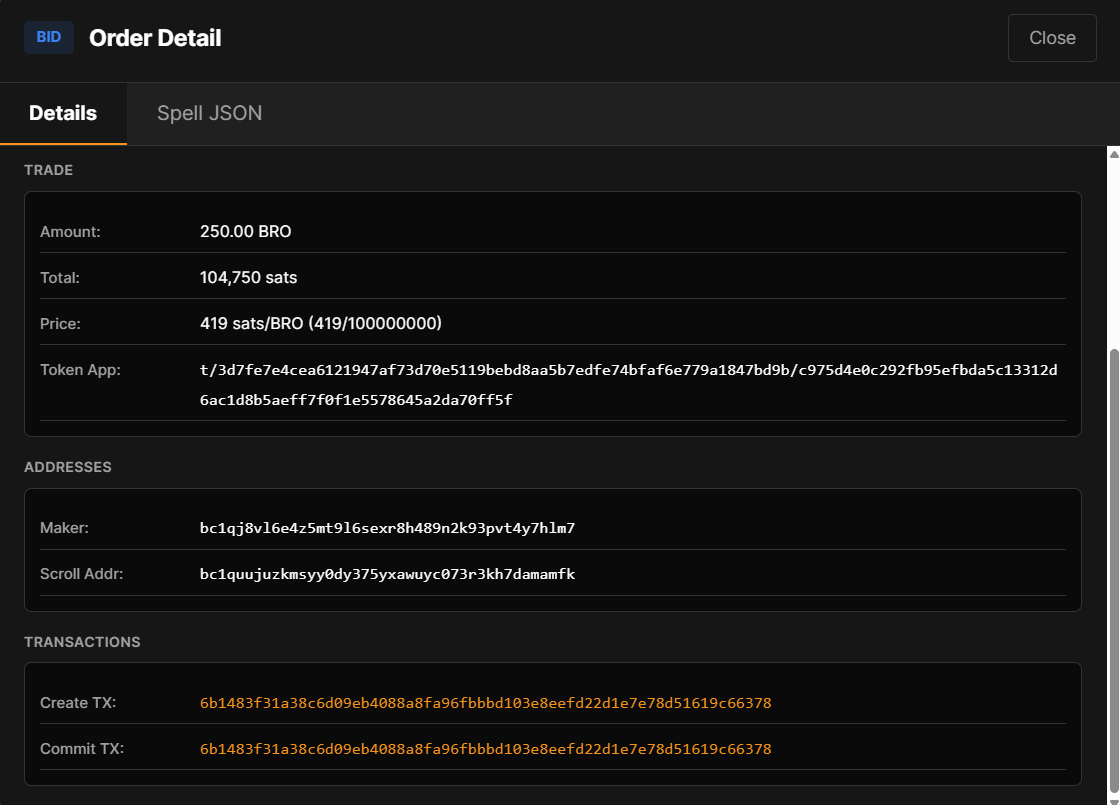Click the TRANSACTIONS section heading
Image resolution: width=1120 pixels, height=805 pixels.
coord(82,642)
